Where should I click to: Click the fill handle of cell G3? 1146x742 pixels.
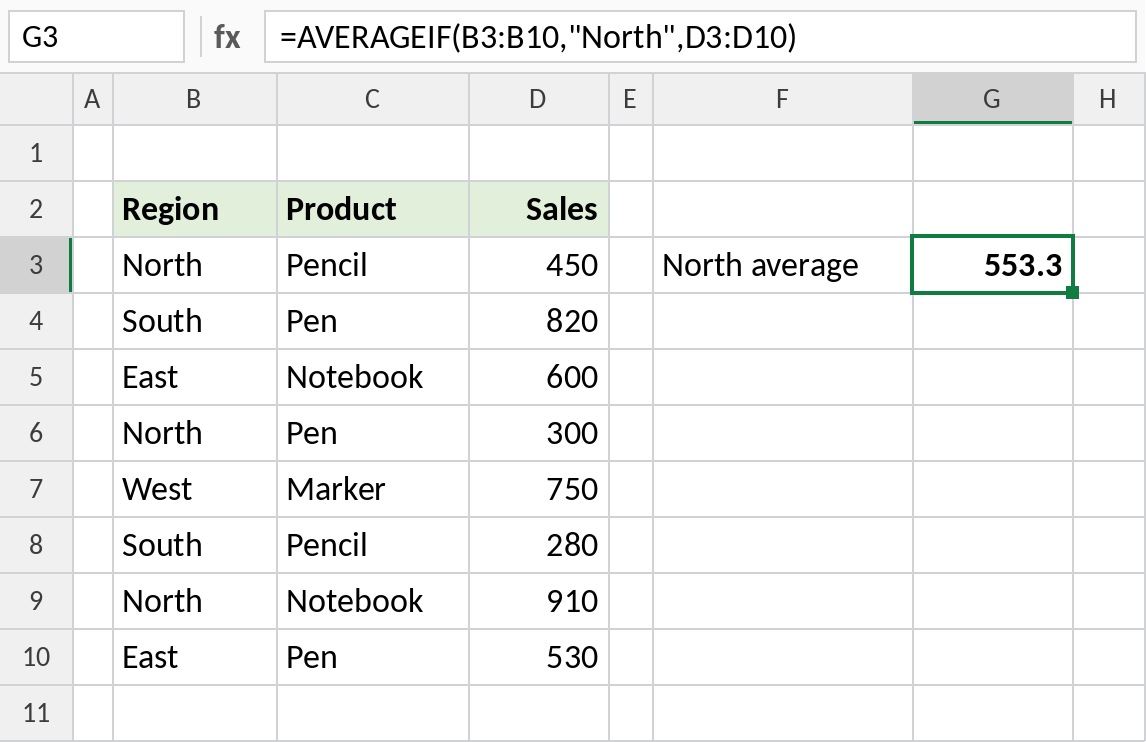click(1072, 292)
